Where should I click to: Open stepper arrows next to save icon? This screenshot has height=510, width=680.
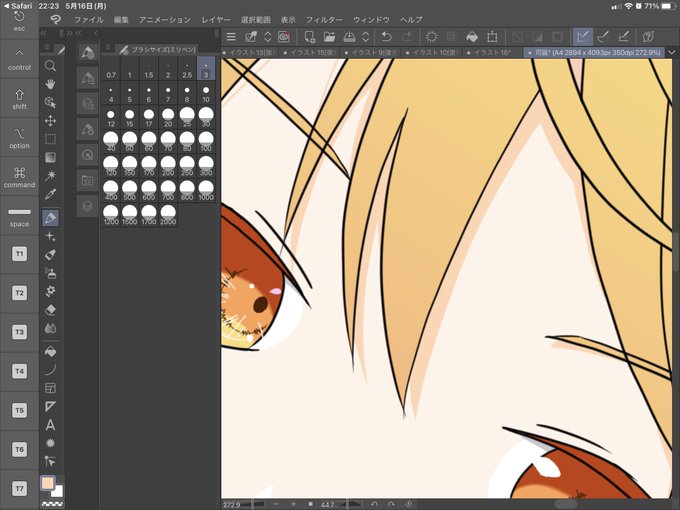(x=366, y=37)
